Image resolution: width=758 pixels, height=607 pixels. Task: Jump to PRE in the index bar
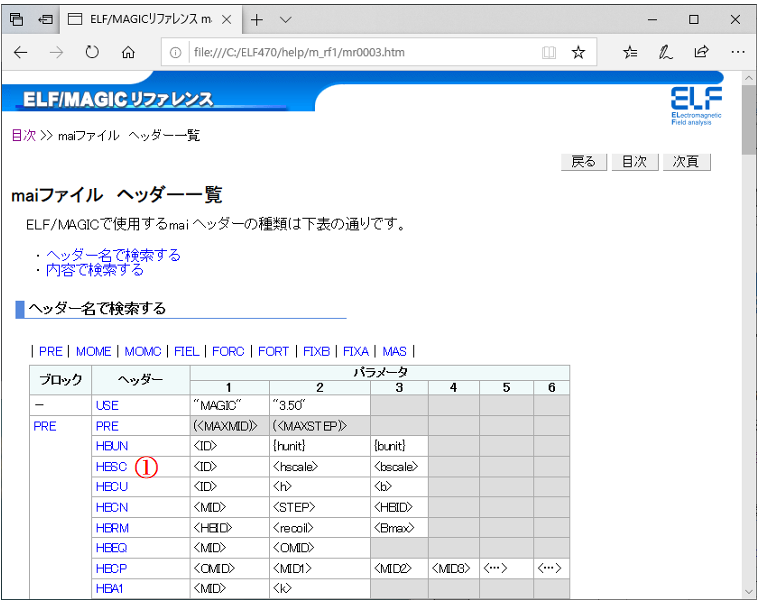tap(51, 351)
